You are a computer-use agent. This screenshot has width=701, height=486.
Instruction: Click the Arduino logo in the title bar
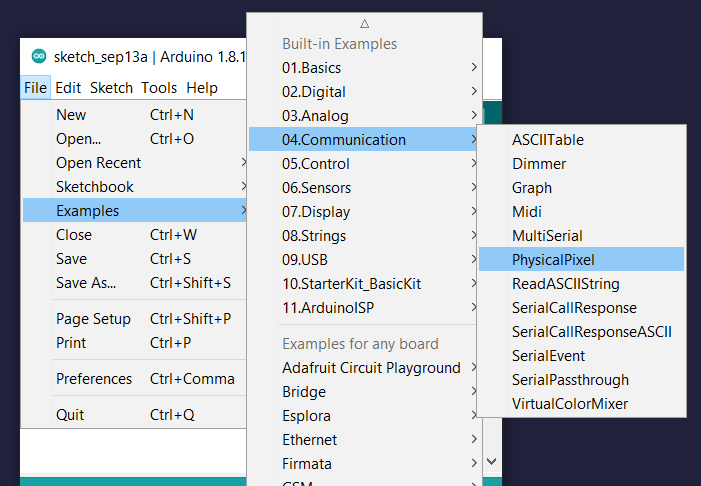[39, 56]
